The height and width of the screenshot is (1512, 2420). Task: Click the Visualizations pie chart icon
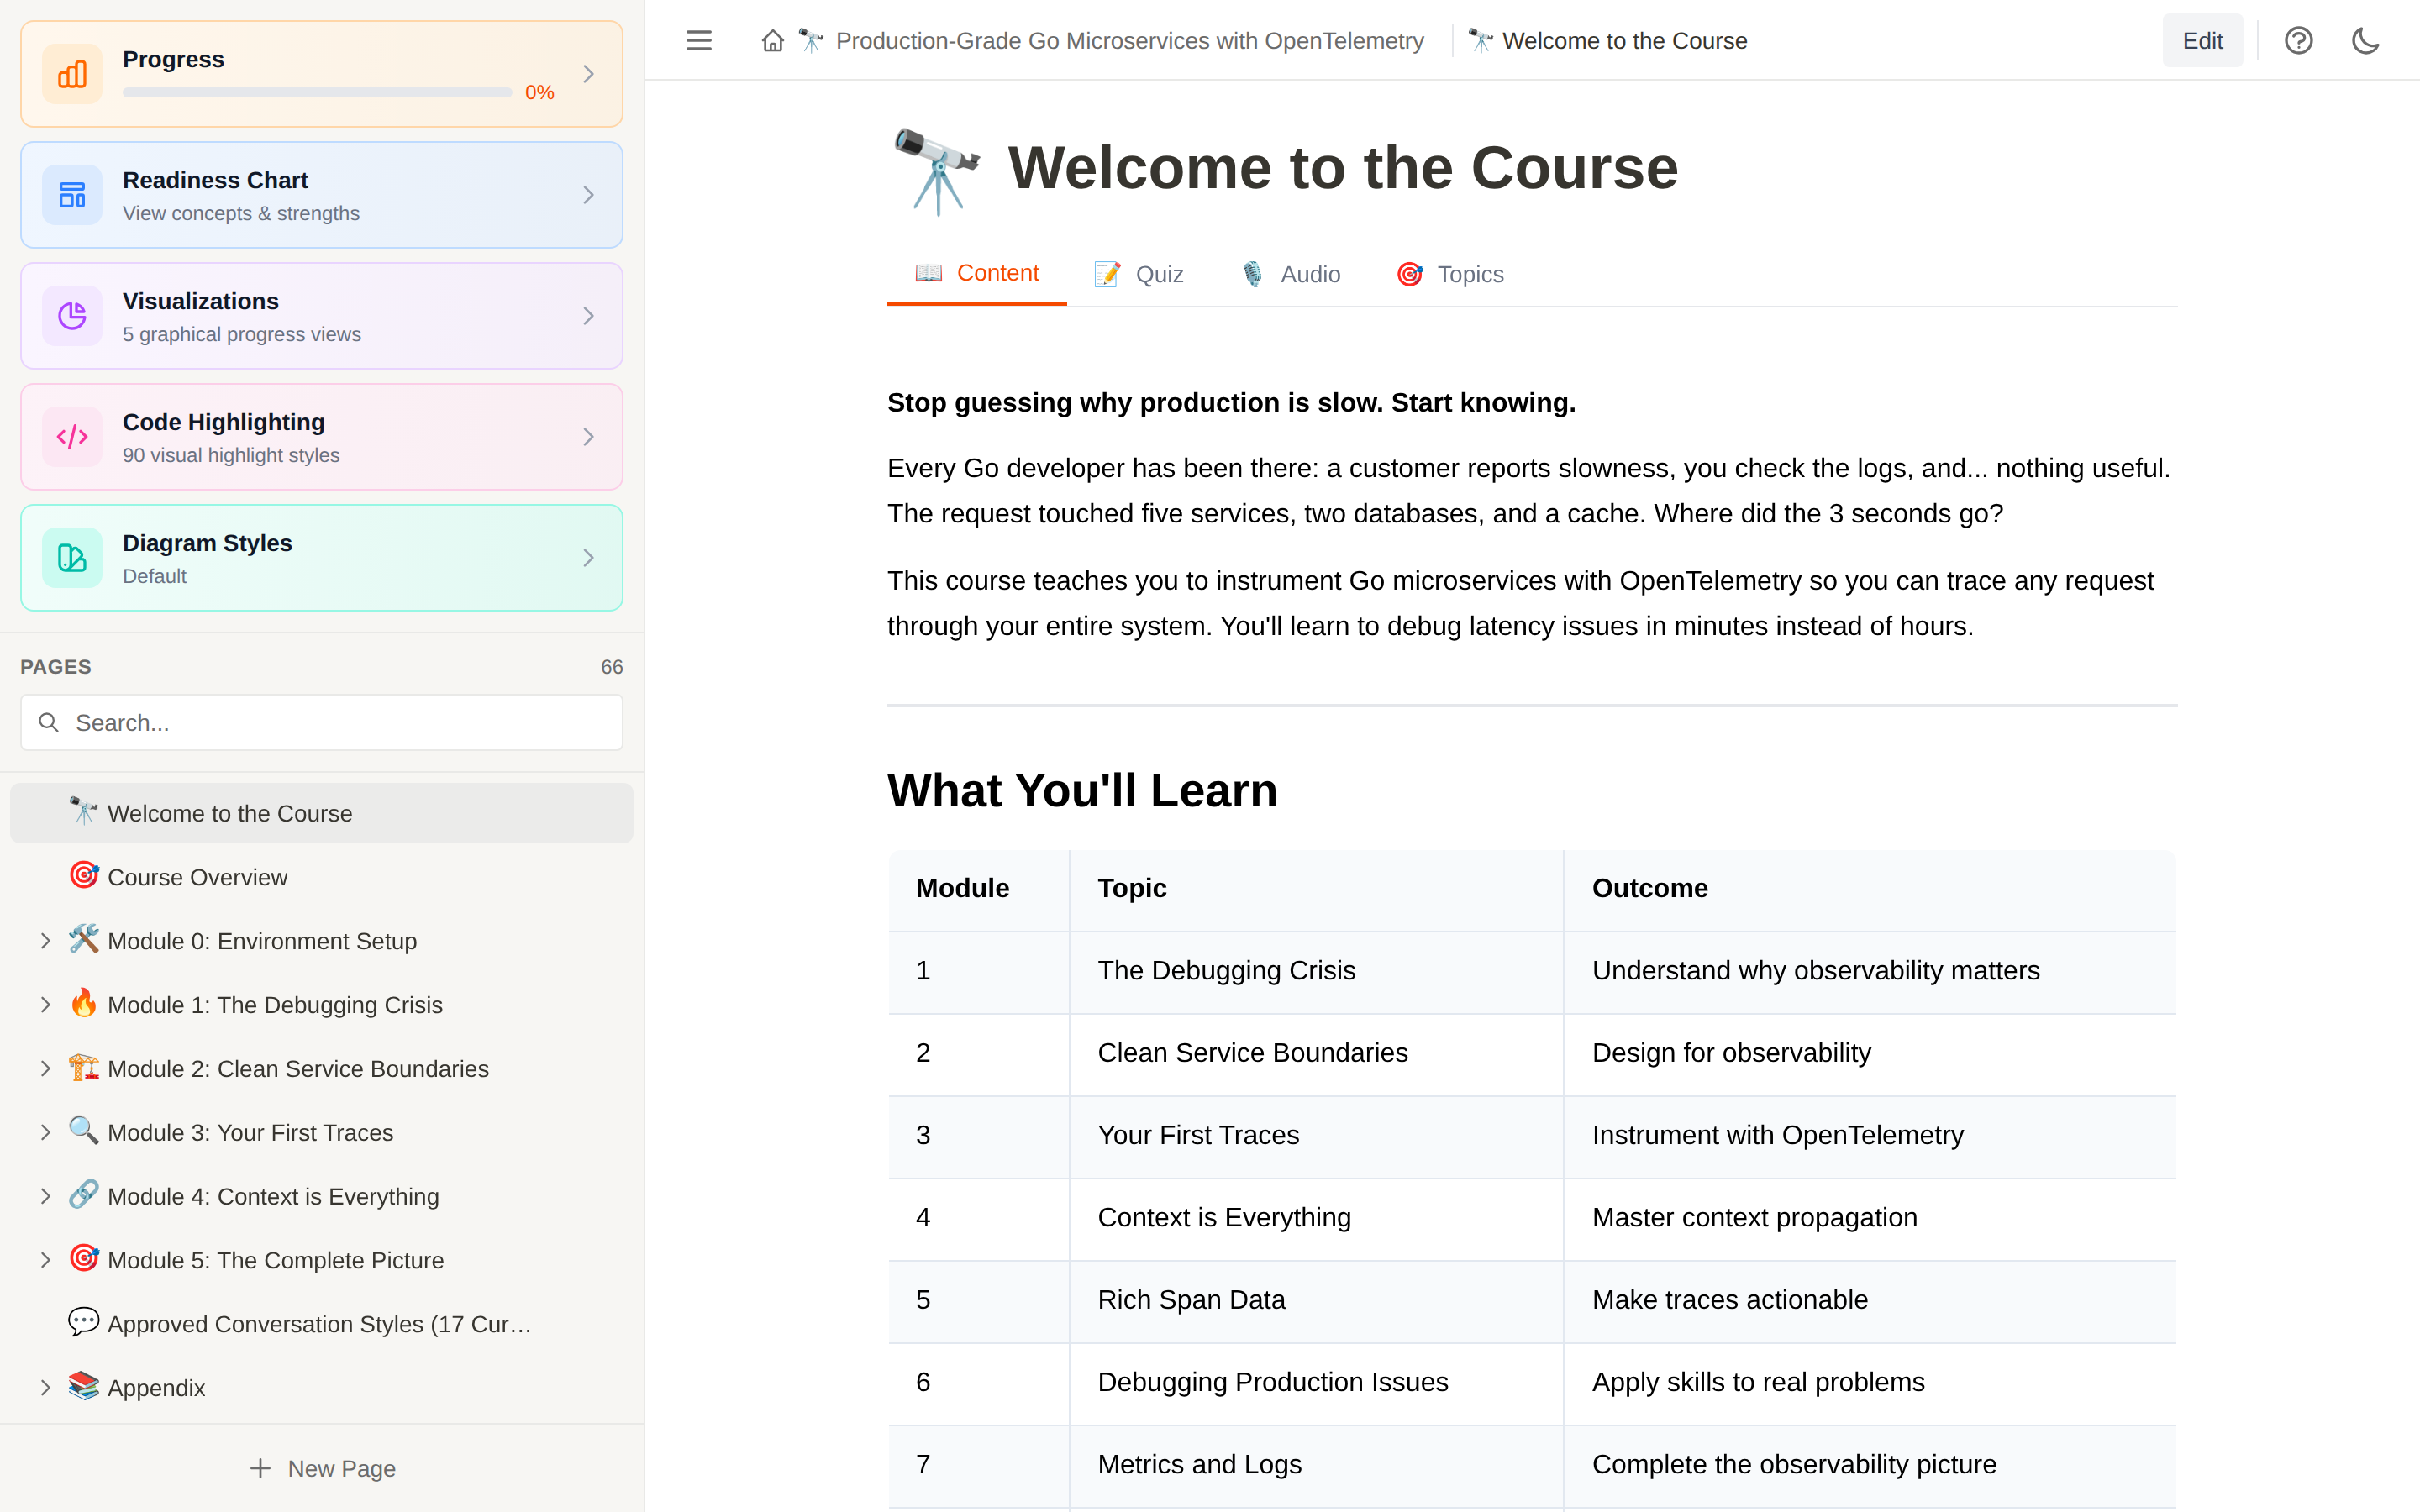[72, 316]
